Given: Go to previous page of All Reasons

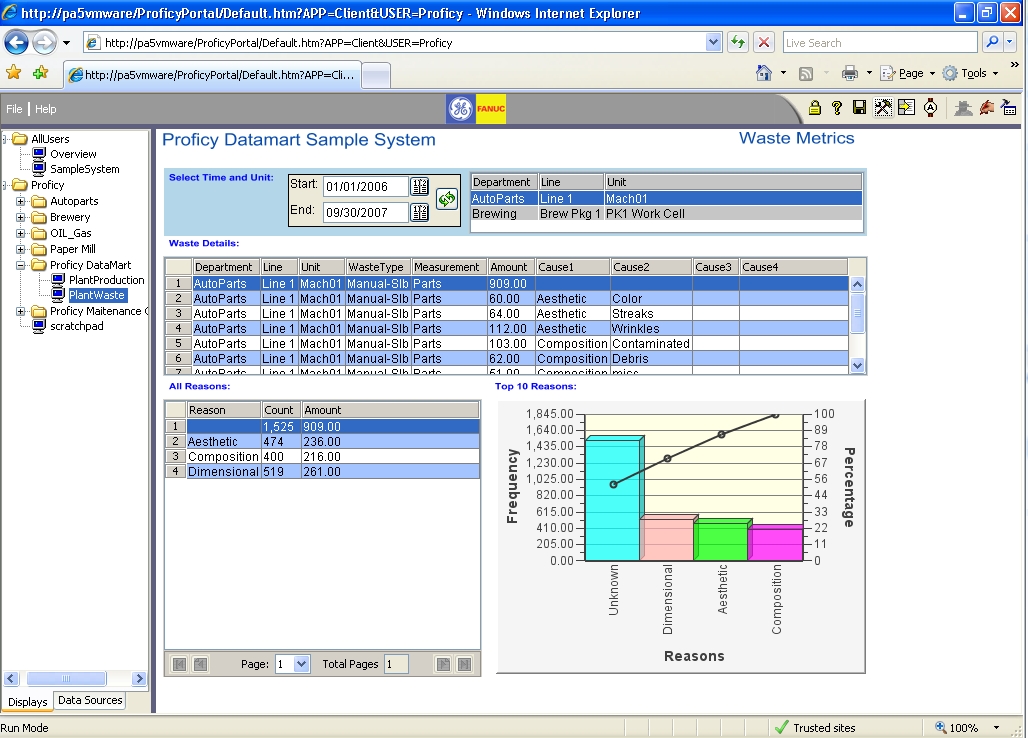Looking at the screenshot, I should (x=201, y=664).
